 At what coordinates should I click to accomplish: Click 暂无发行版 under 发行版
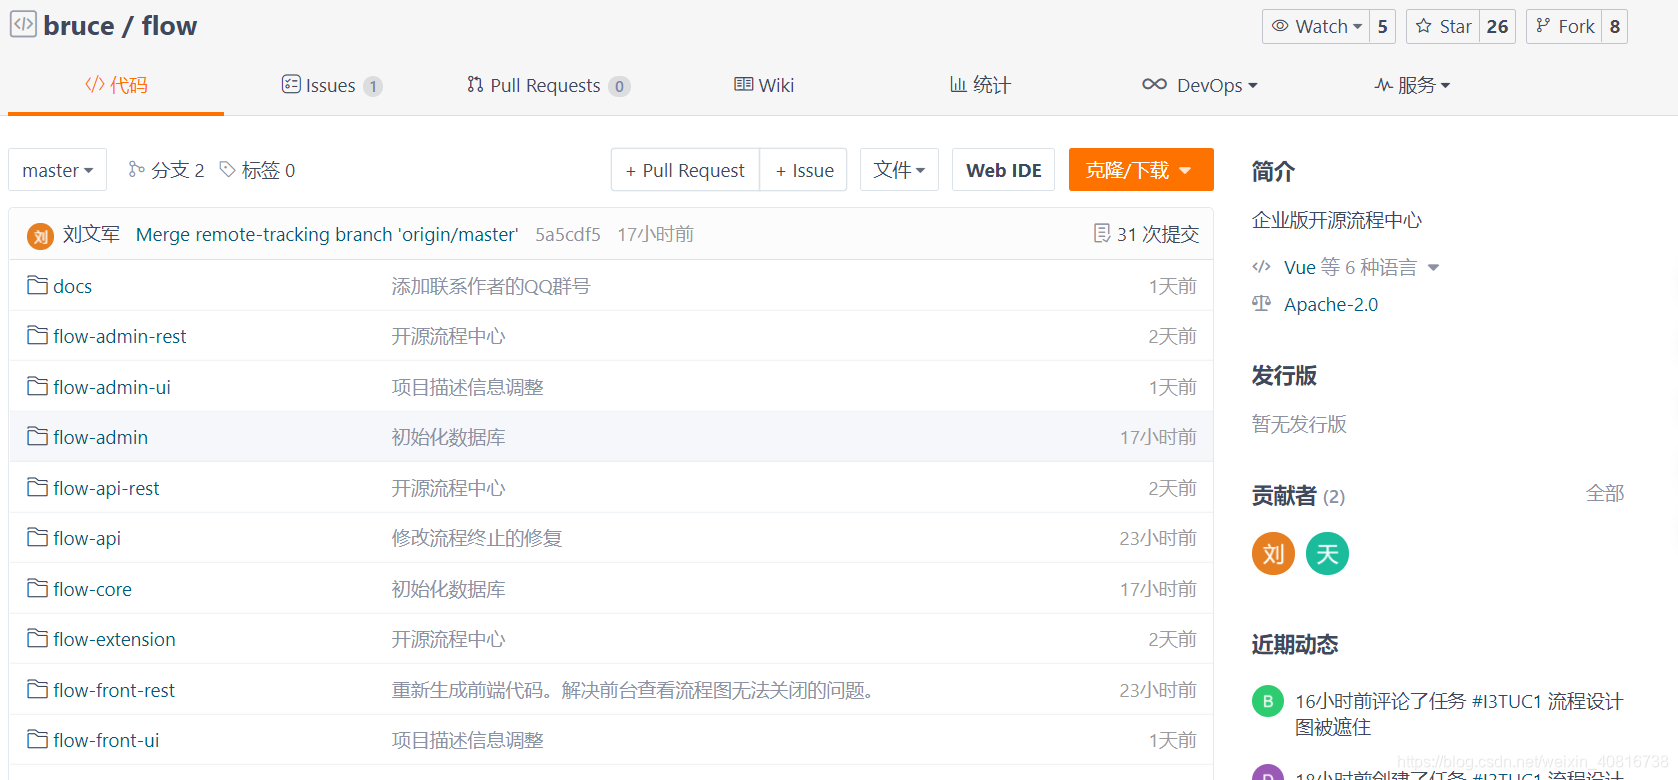coord(1299,424)
